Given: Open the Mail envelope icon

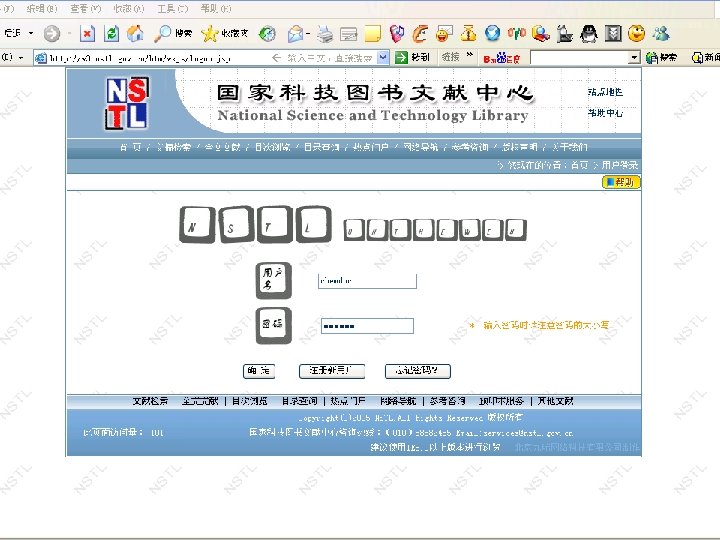Looking at the screenshot, I should 295,34.
